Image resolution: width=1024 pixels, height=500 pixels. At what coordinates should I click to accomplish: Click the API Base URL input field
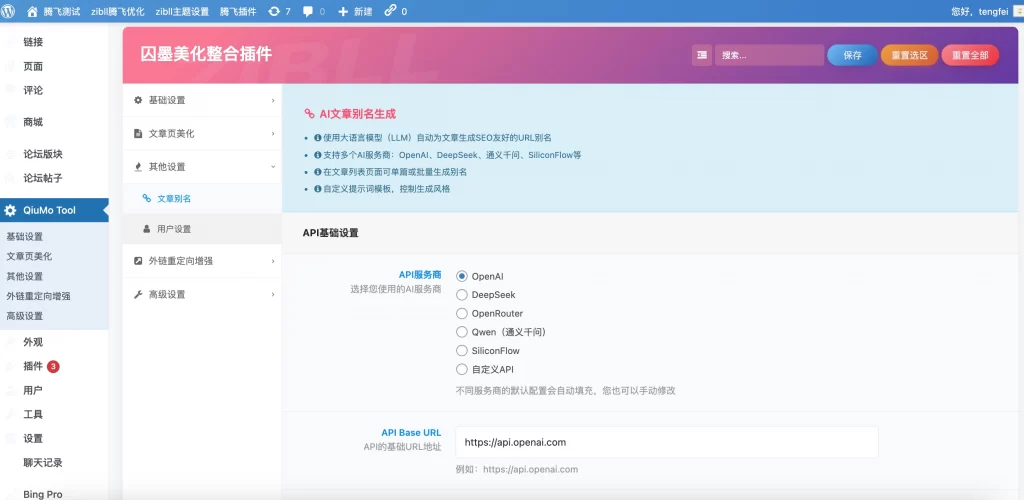click(x=667, y=442)
